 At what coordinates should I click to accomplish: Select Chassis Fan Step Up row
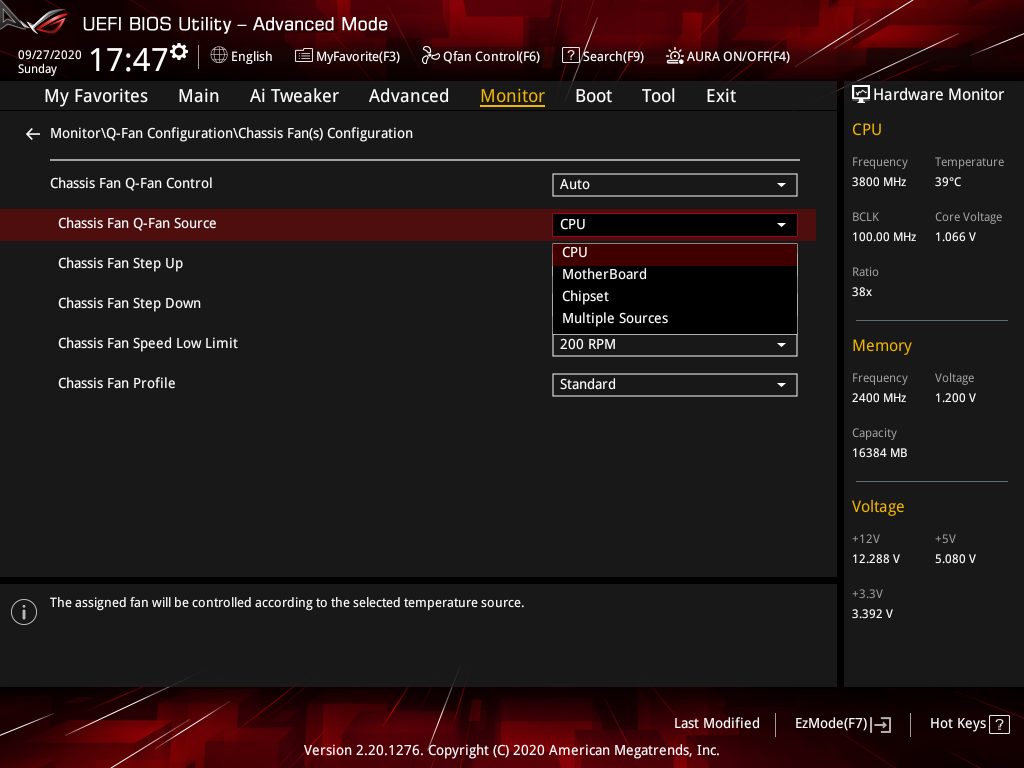click(120, 264)
